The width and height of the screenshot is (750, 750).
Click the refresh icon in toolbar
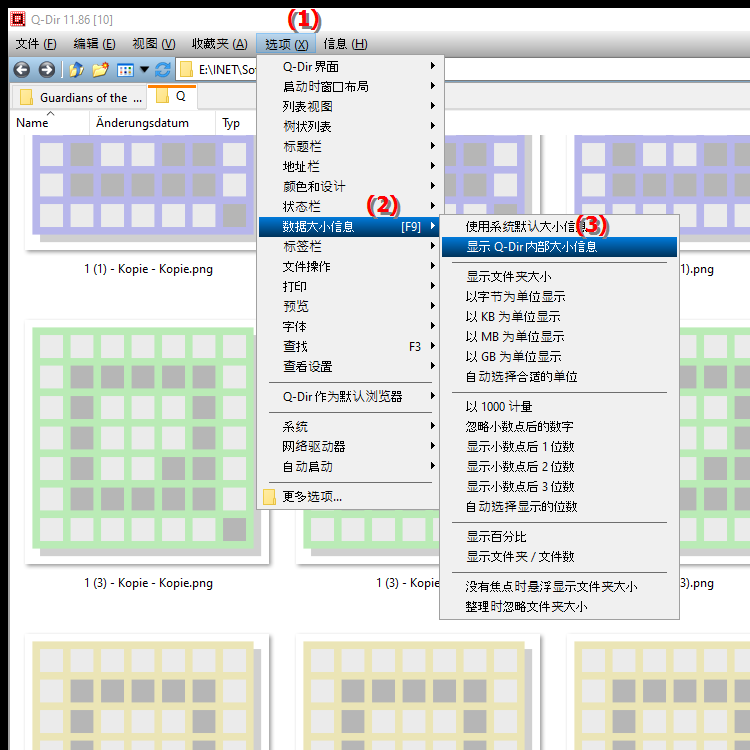point(163,70)
